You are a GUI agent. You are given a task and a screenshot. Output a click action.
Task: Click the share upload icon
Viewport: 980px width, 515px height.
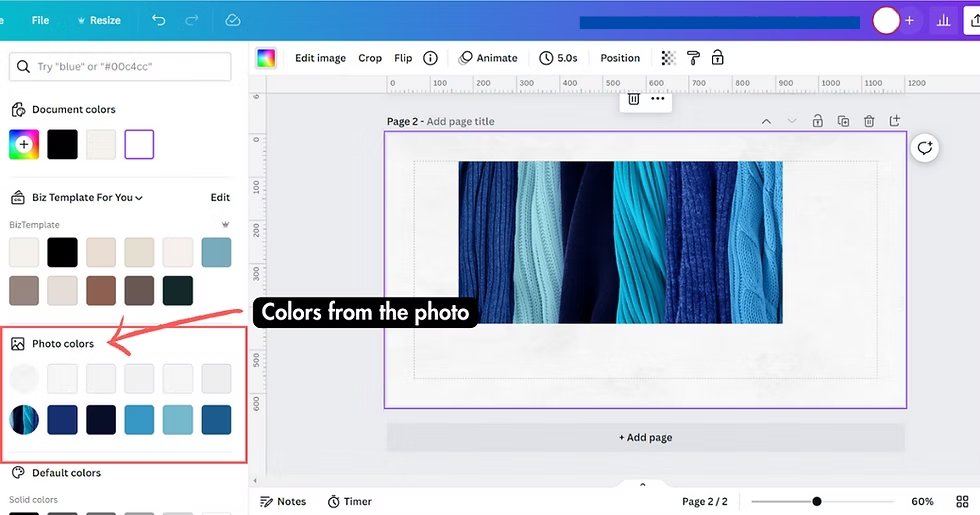(x=974, y=21)
